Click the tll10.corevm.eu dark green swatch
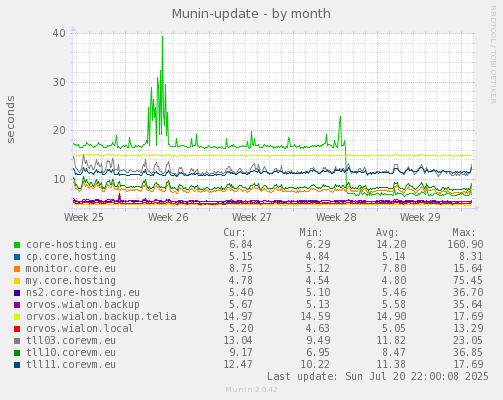 point(17,353)
